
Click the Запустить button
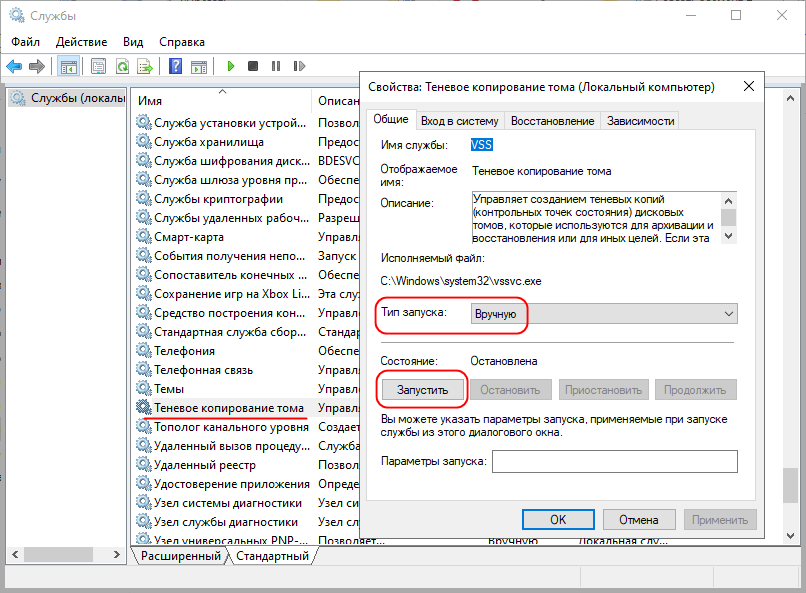click(x=422, y=389)
